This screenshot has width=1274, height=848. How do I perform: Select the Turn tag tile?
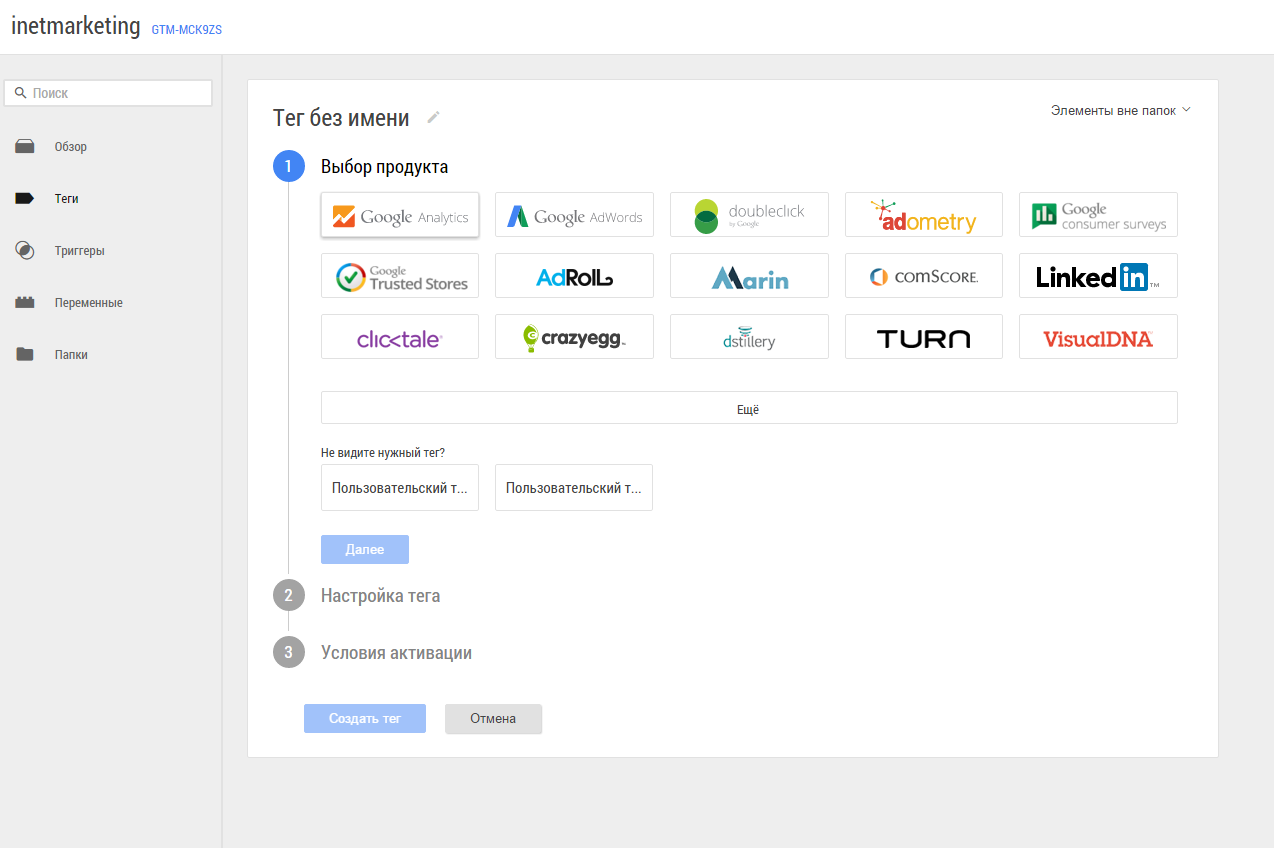(924, 337)
